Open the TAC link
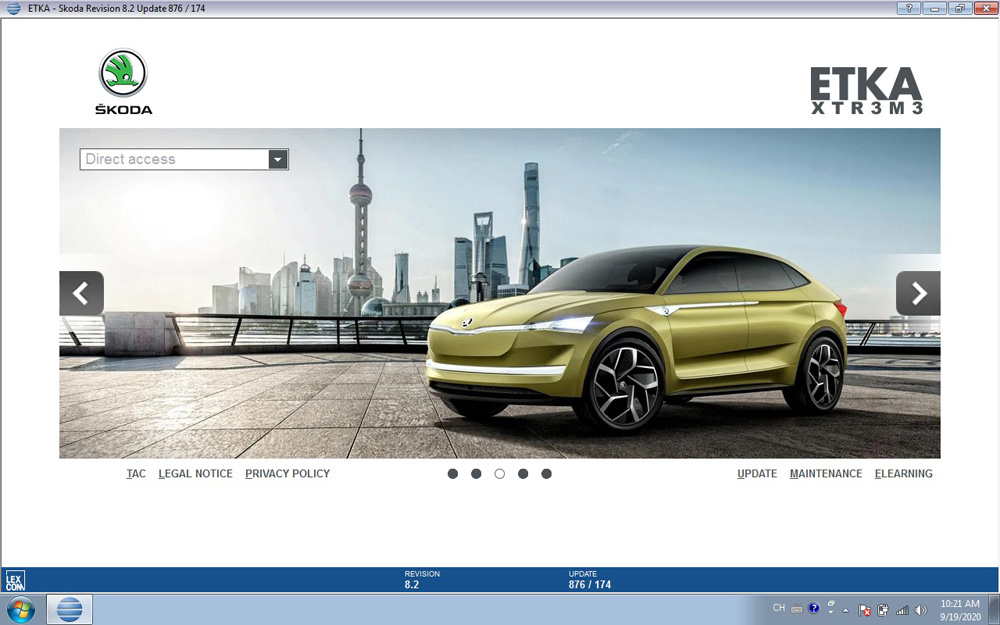Image resolution: width=1000 pixels, height=625 pixels. pos(136,474)
